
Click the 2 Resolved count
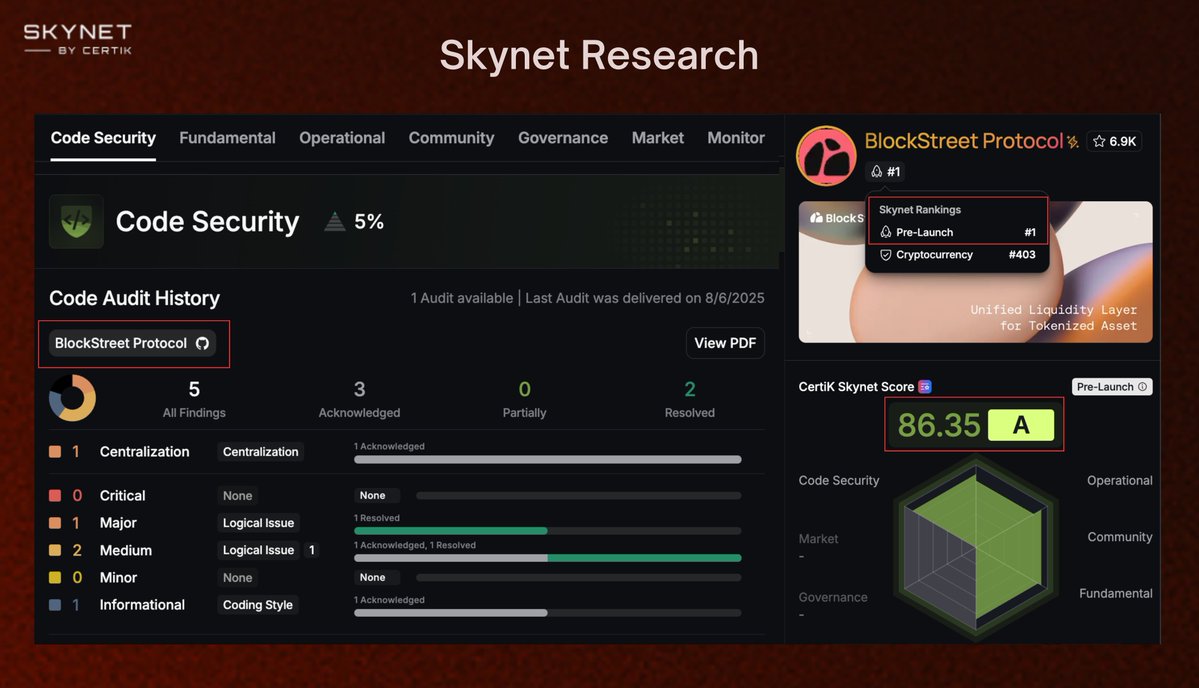(690, 390)
